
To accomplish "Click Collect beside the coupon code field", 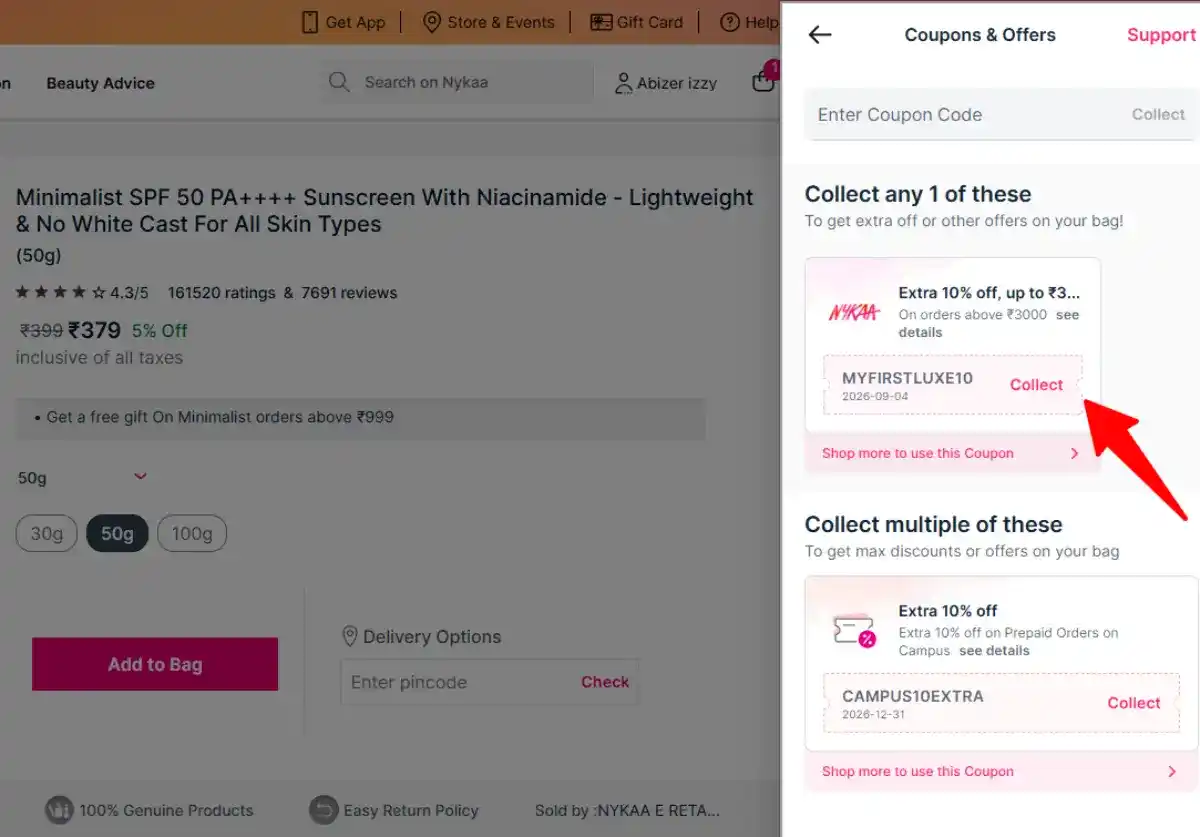I will point(1158,115).
